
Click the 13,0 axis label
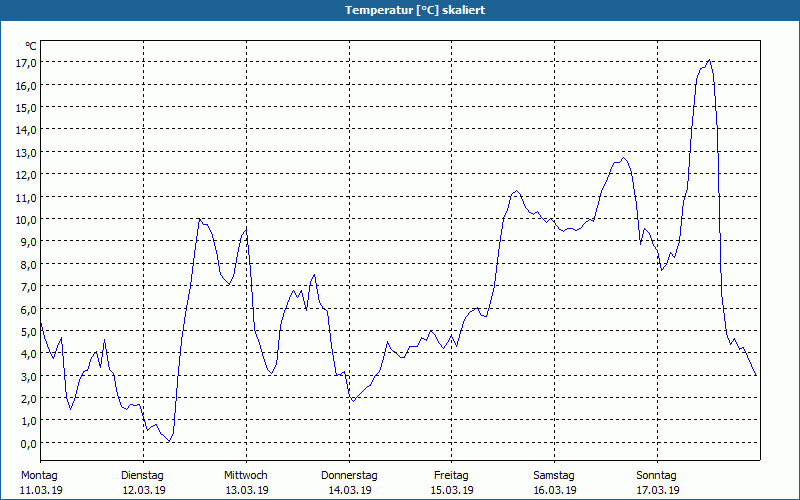point(26,153)
